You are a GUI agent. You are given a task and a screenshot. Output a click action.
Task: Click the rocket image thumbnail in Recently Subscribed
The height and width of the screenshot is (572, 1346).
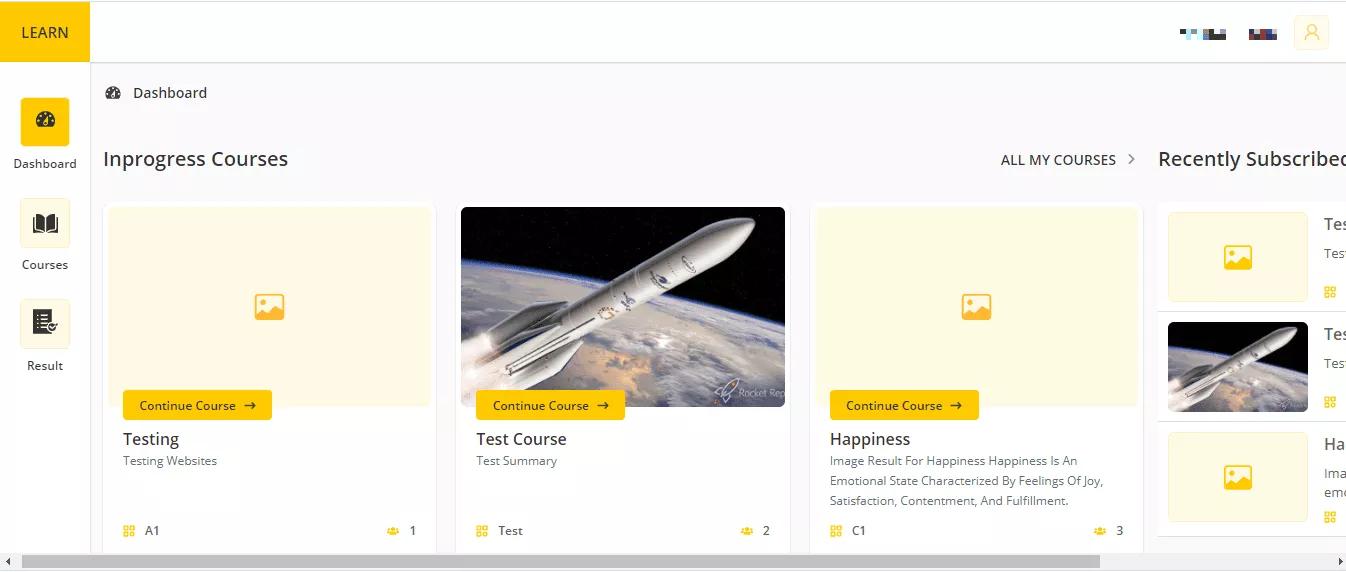pyautogui.click(x=1237, y=367)
